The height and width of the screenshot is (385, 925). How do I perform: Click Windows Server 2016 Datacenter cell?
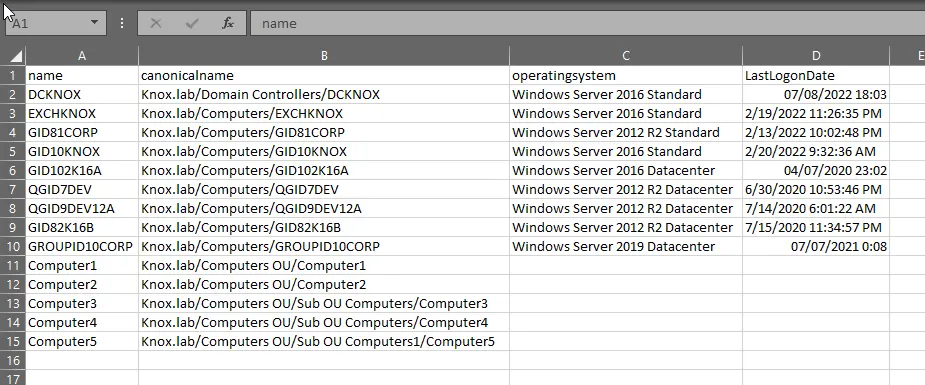tap(626, 170)
